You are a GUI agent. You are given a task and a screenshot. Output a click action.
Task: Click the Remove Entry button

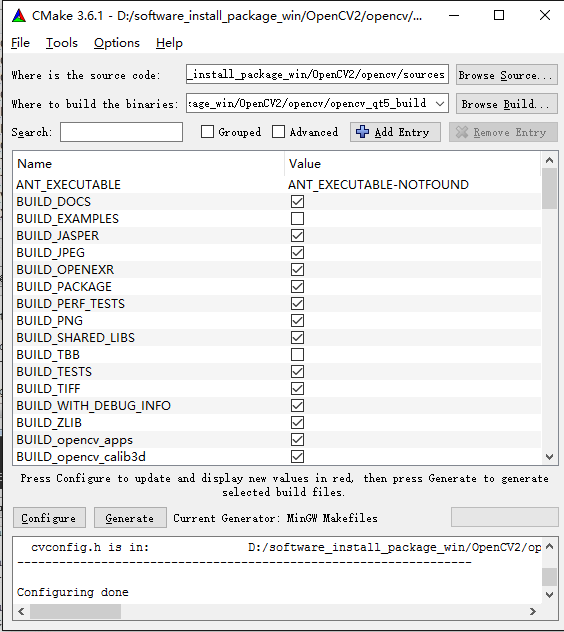tap(503, 132)
